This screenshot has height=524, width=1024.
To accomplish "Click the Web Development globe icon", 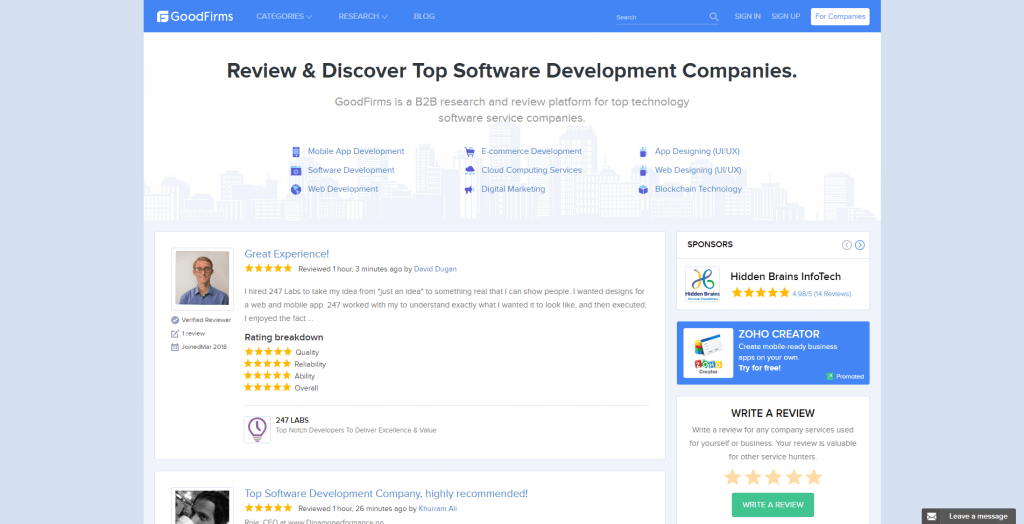I will pyautogui.click(x=296, y=189).
